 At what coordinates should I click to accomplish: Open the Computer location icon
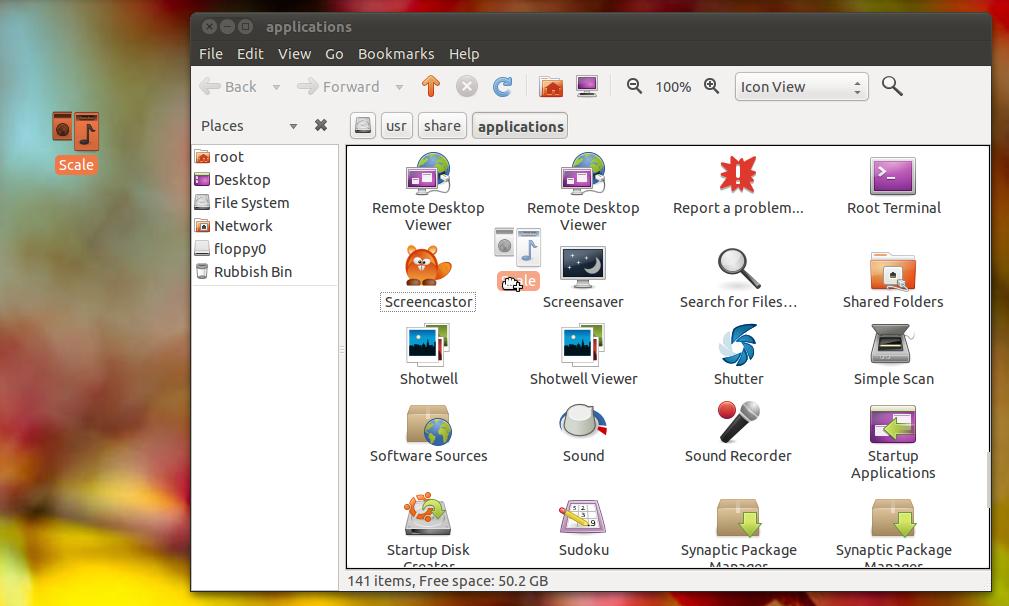pyautogui.click(x=587, y=86)
